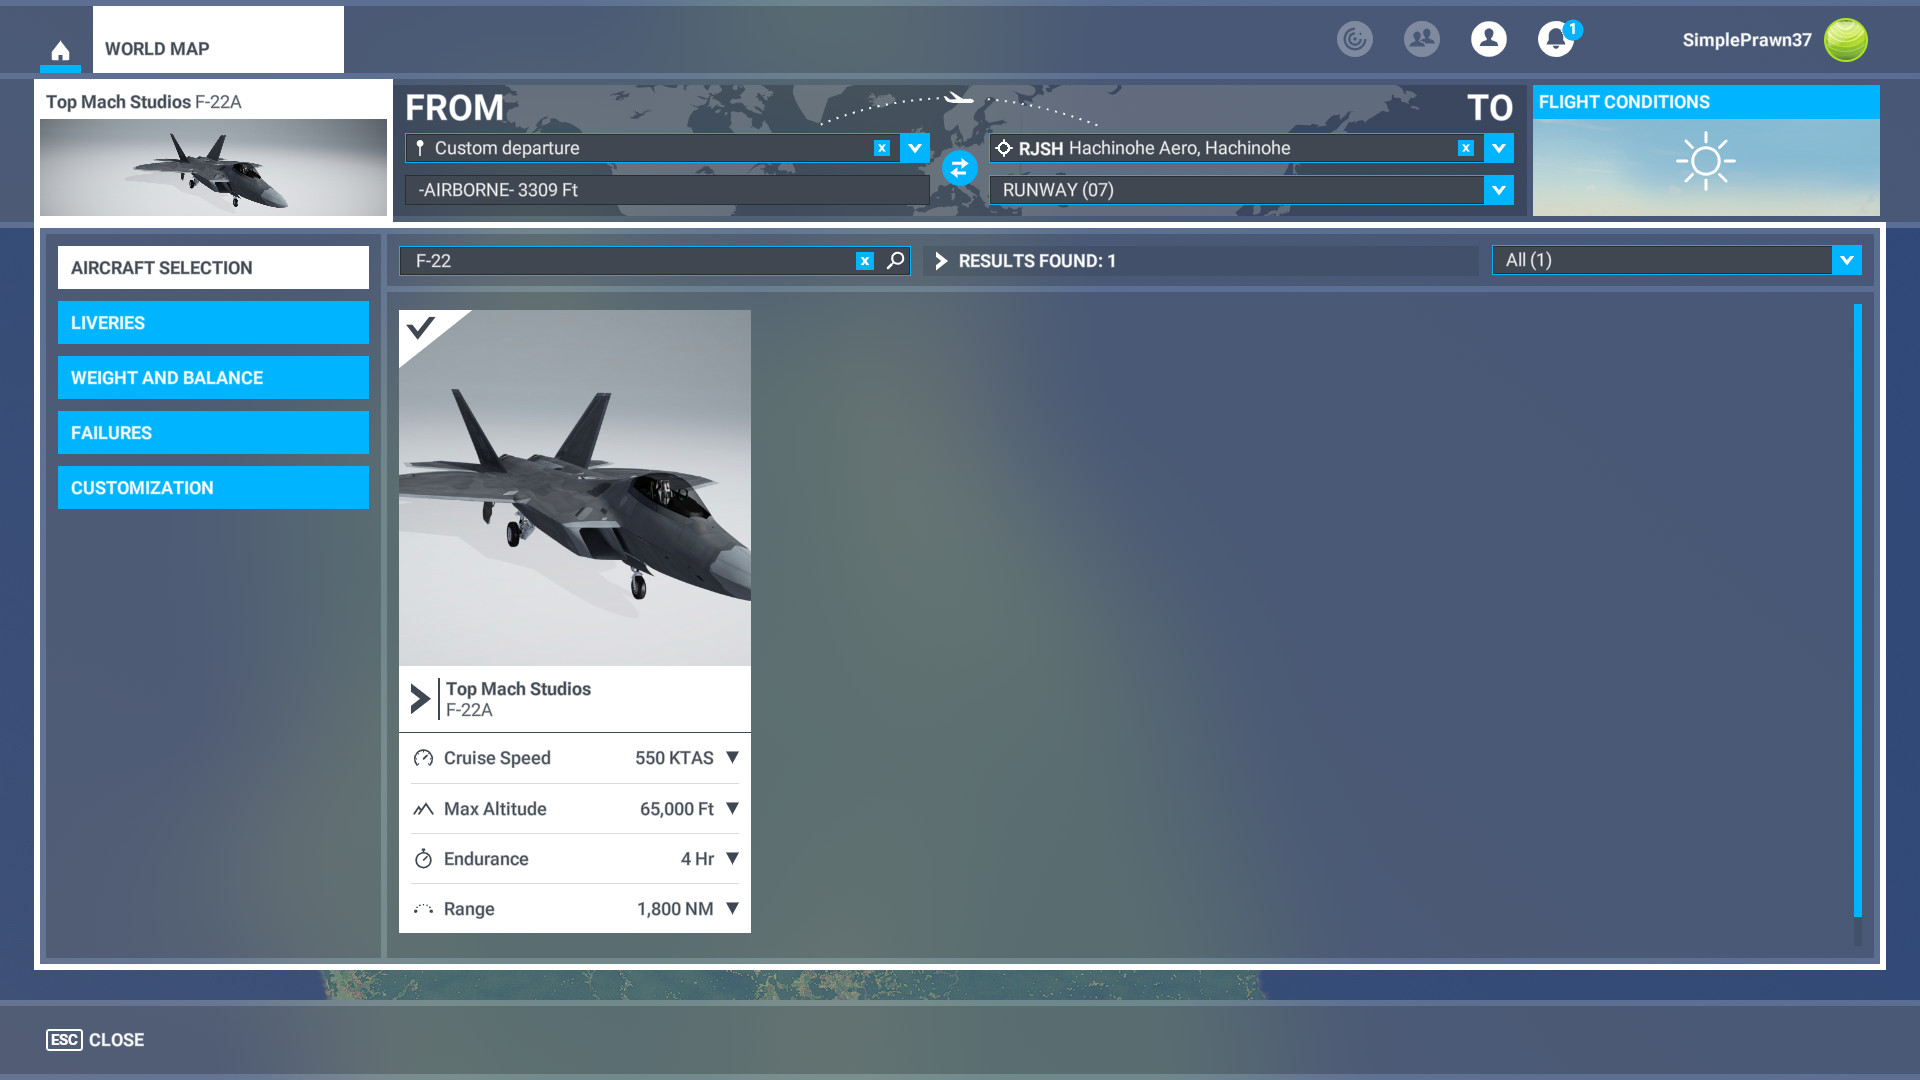This screenshot has height=1080, width=1920.
Task: Clear the F-22 search text
Action: click(865, 261)
